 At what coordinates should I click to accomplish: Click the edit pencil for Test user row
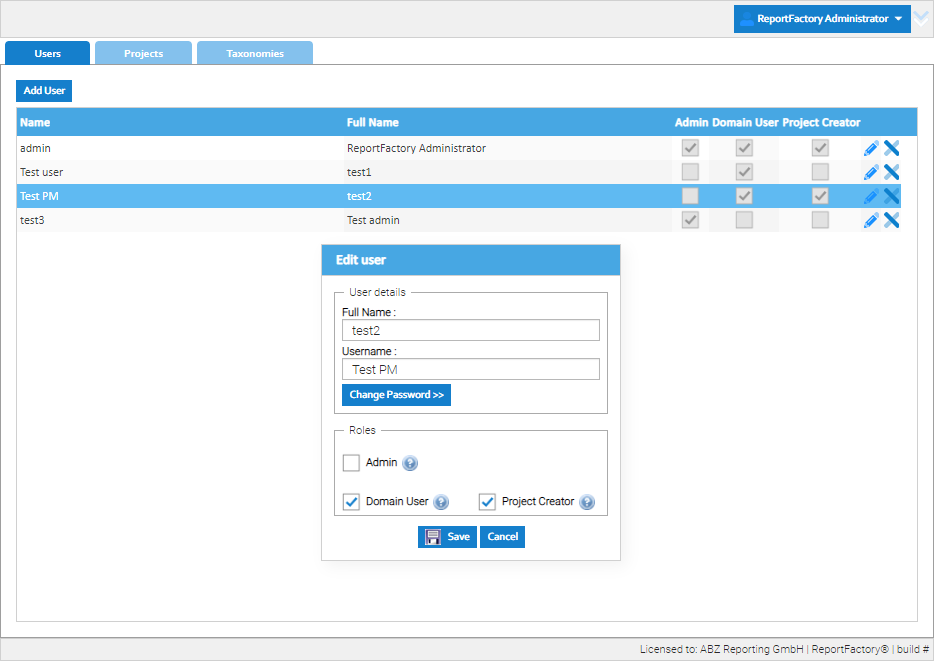(x=871, y=172)
